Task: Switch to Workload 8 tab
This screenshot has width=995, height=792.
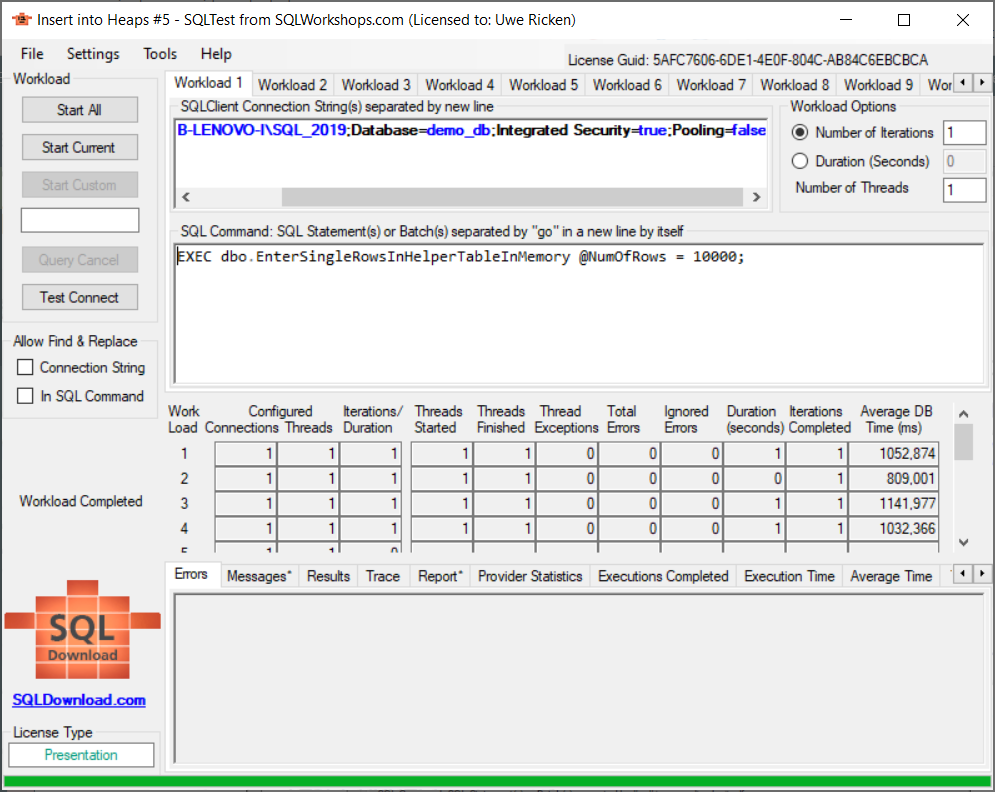Action: tap(794, 85)
